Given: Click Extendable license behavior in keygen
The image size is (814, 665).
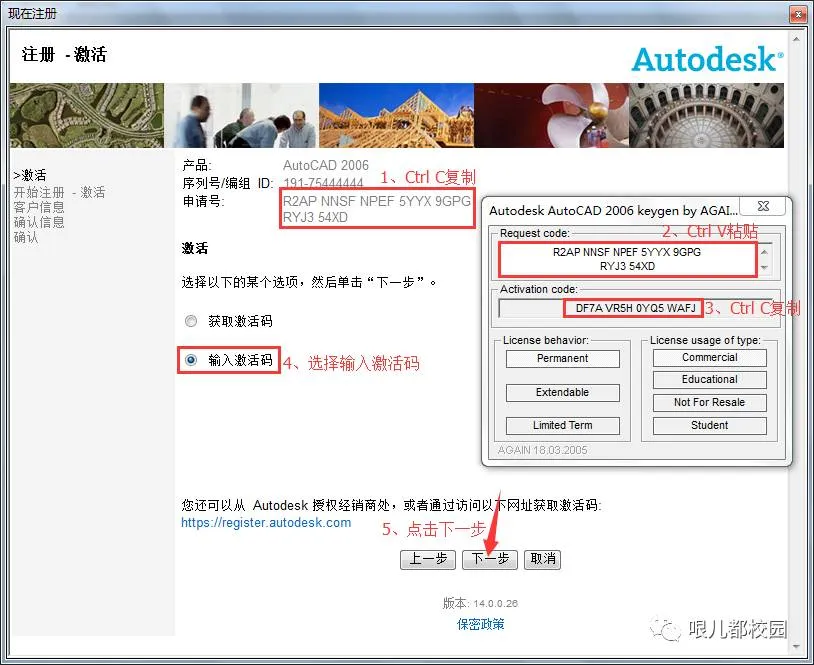Looking at the screenshot, I should pos(563,392).
